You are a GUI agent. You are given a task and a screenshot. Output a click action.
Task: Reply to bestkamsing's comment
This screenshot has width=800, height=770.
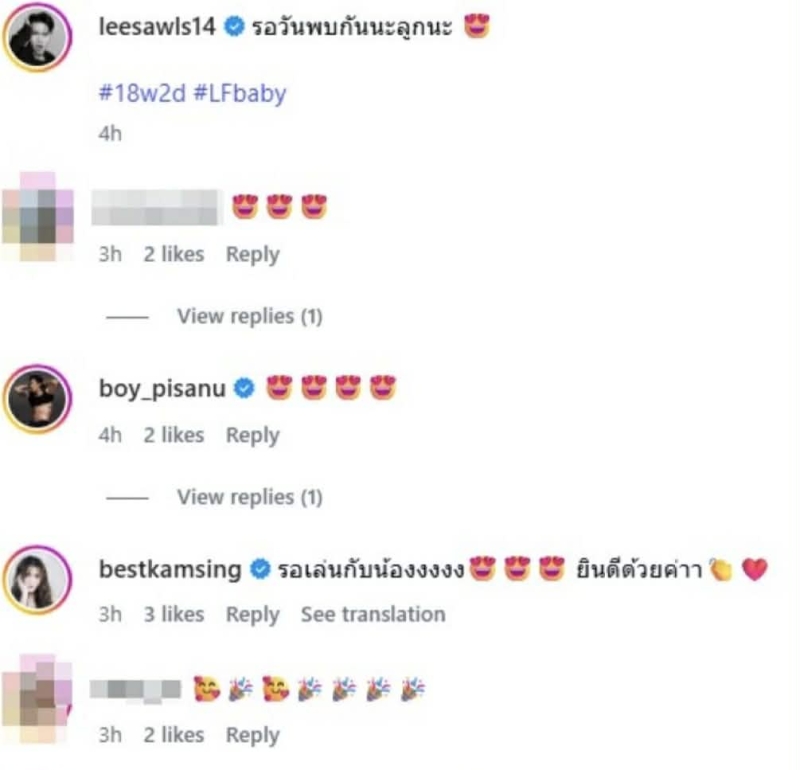coord(253,615)
